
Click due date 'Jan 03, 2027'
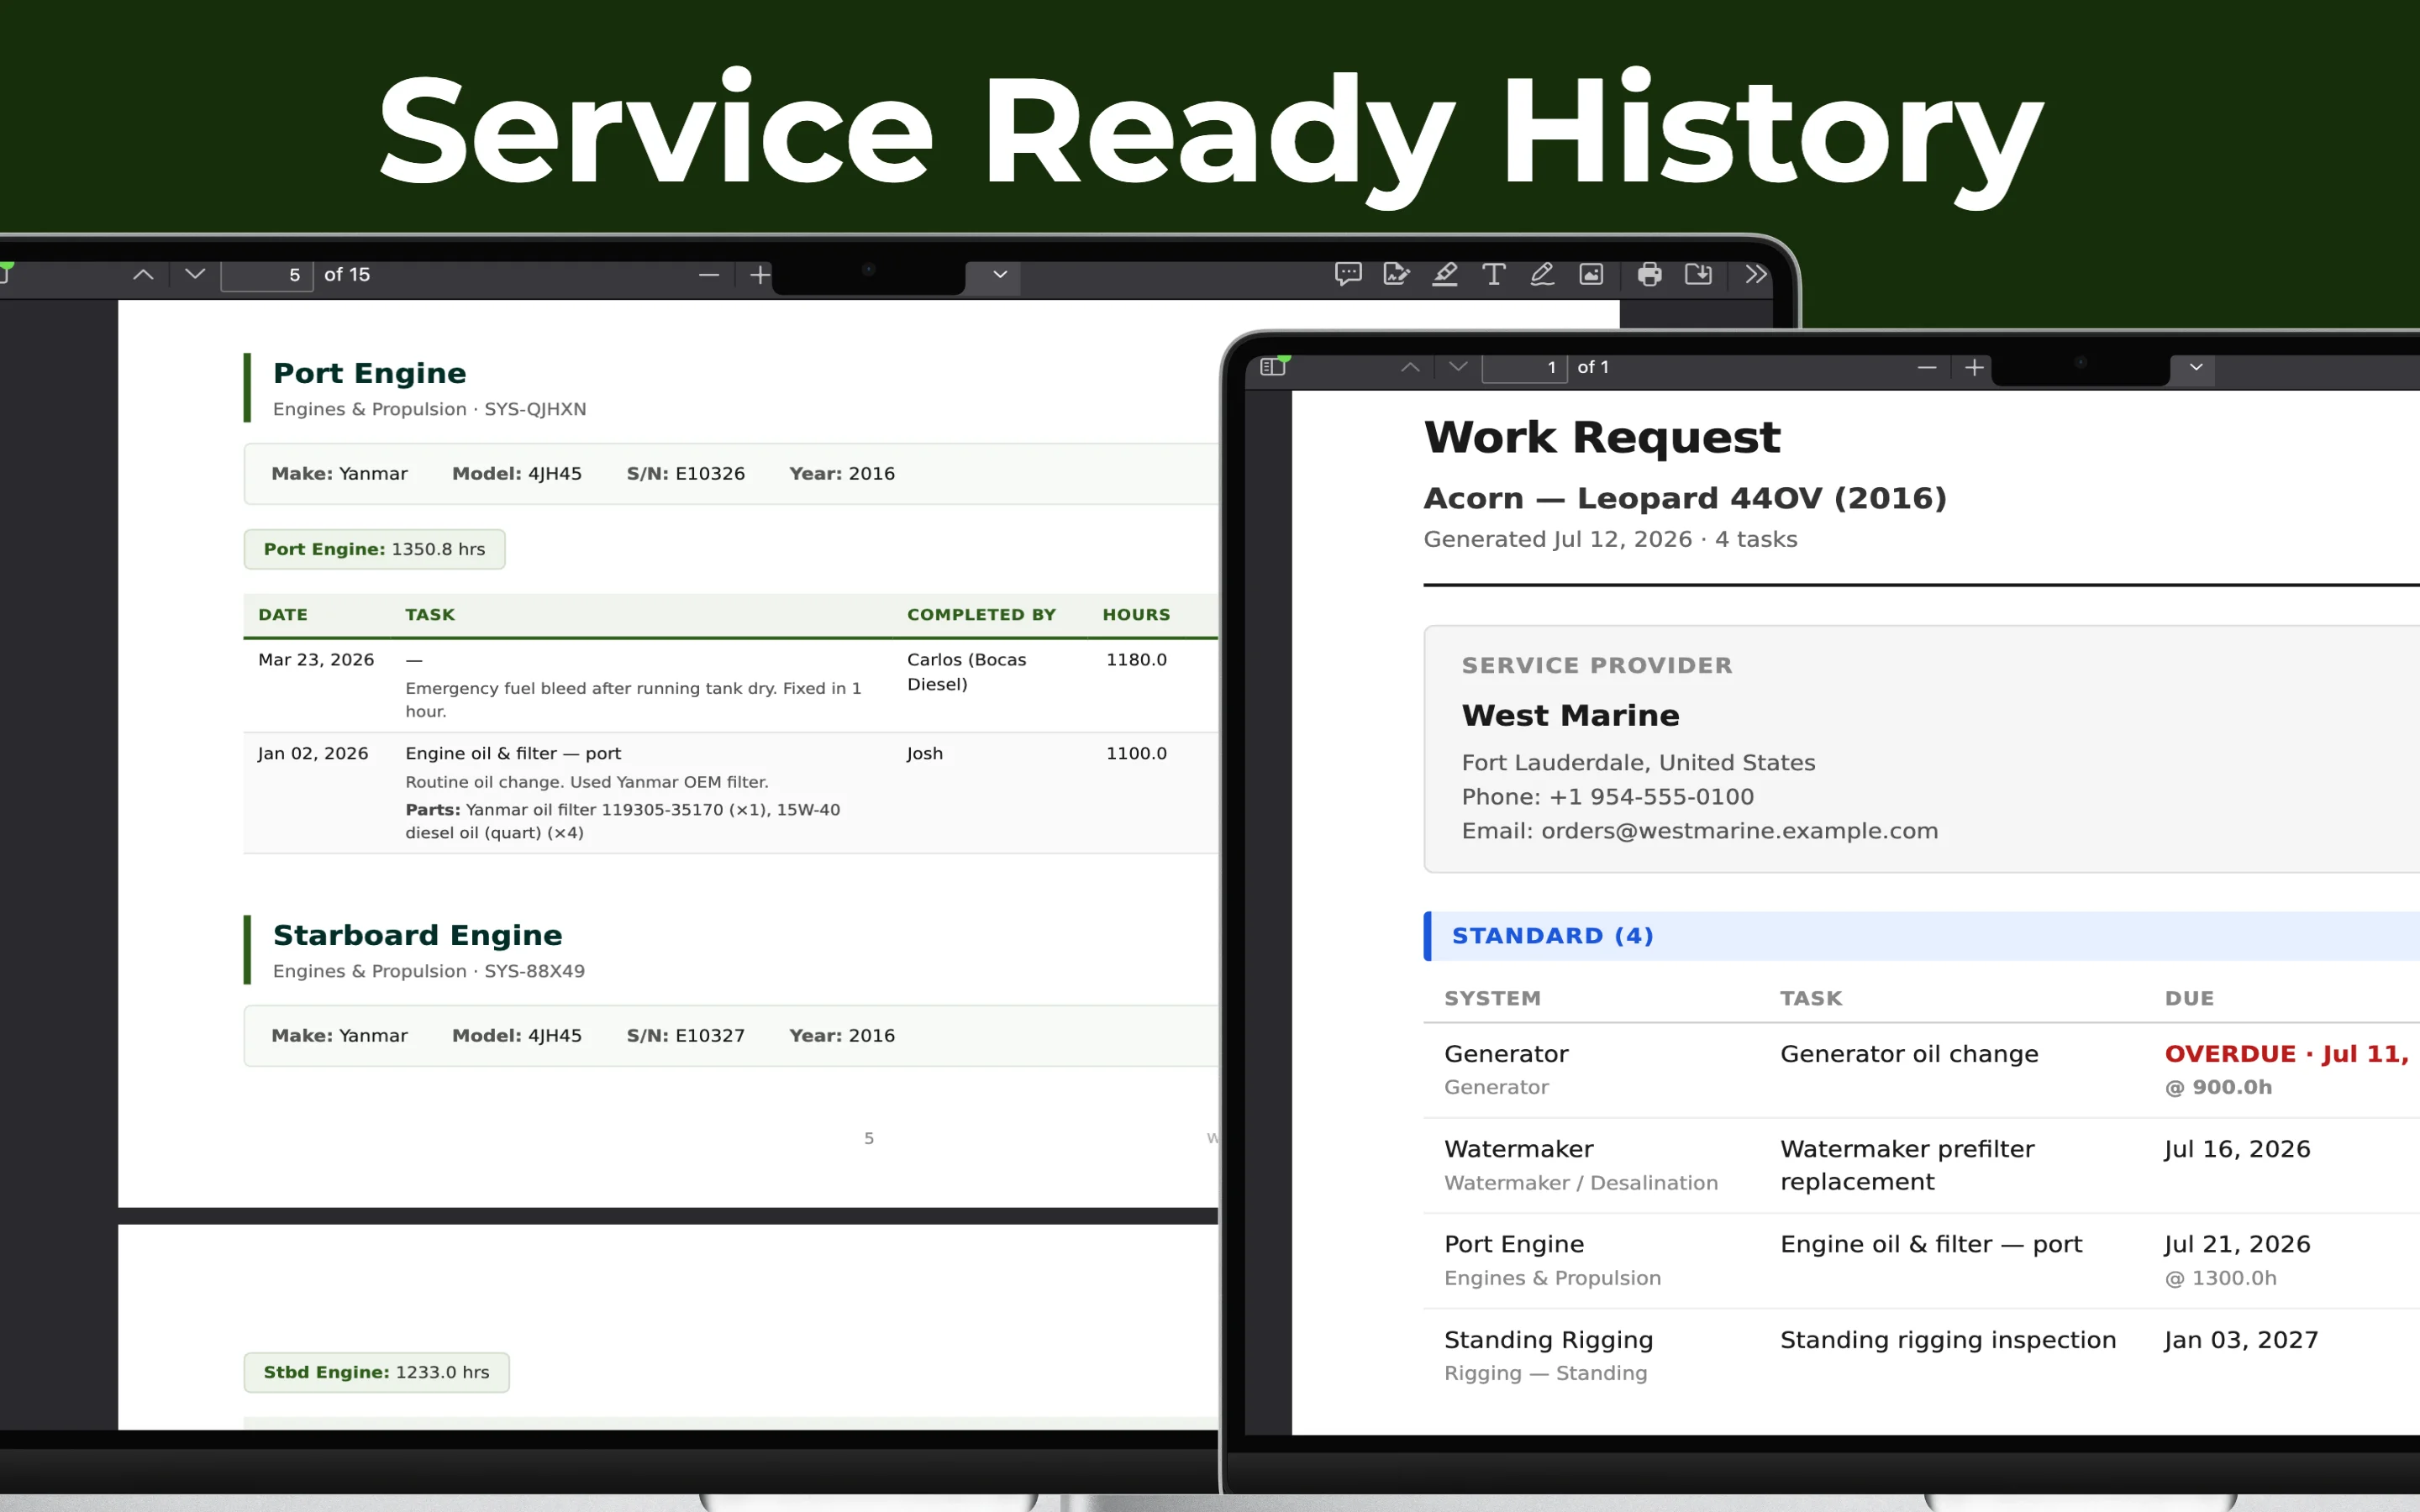point(2240,1340)
